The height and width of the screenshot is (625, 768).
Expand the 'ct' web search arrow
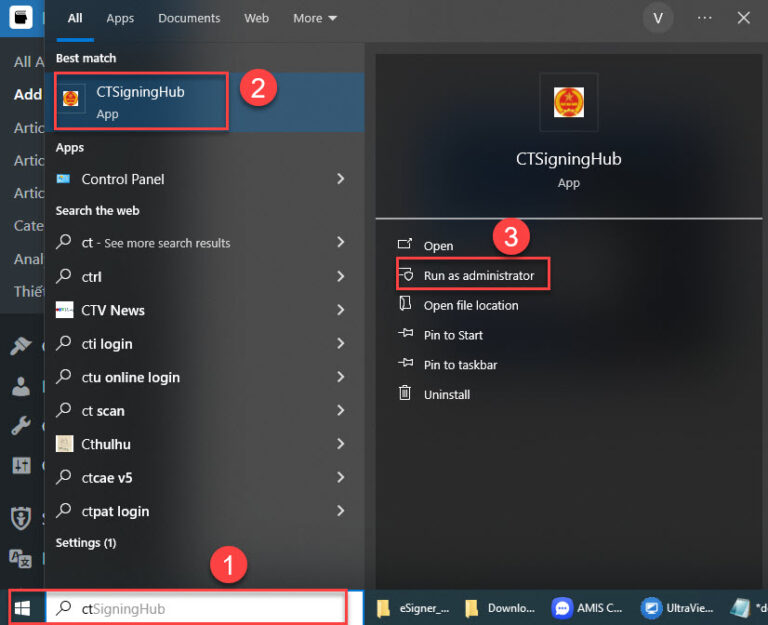point(340,242)
